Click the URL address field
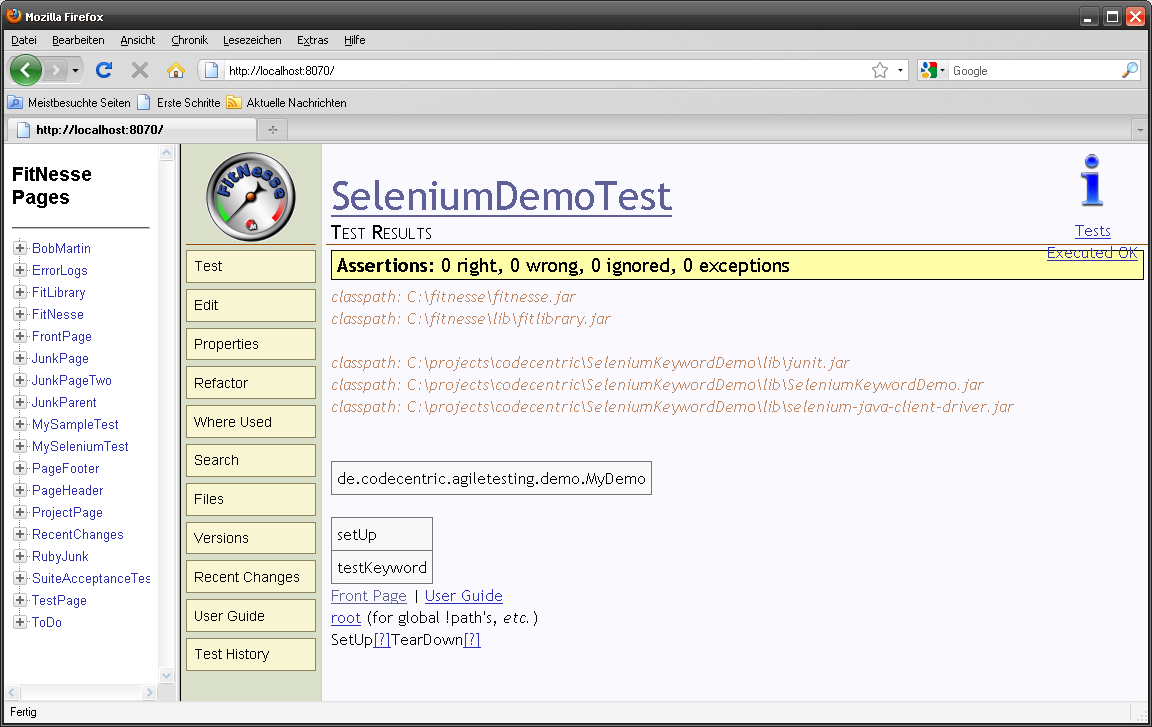The image size is (1152, 727). point(546,70)
